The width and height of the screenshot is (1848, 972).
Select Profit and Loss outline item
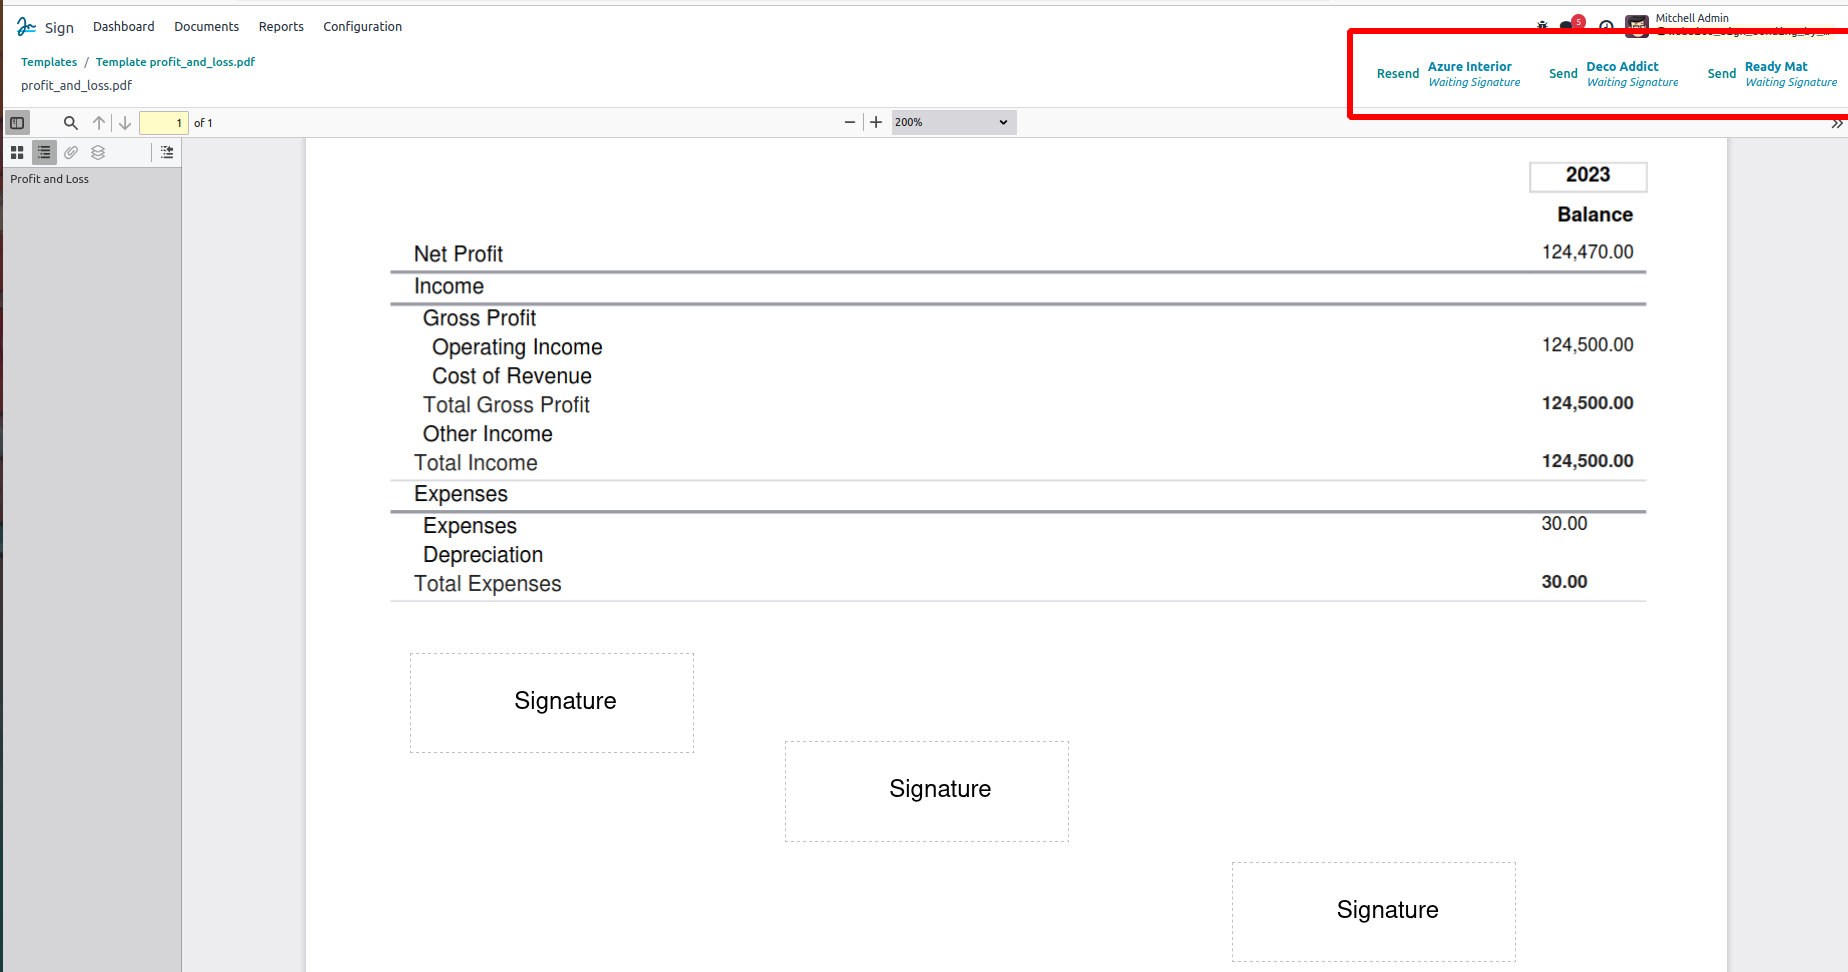50,179
